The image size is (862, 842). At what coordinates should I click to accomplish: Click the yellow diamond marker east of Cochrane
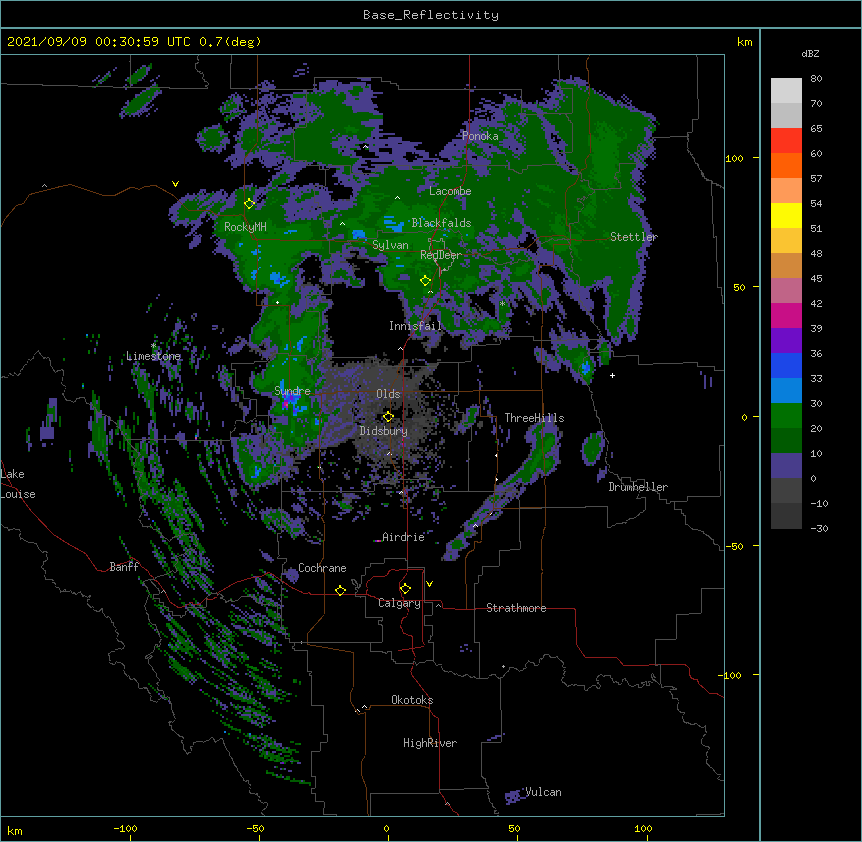[340, 590]
